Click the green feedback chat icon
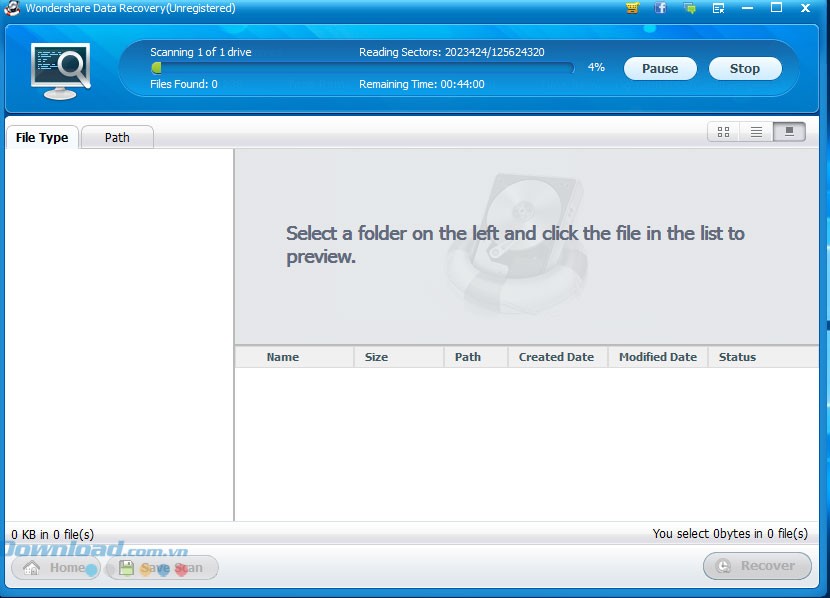 [689, 8]
